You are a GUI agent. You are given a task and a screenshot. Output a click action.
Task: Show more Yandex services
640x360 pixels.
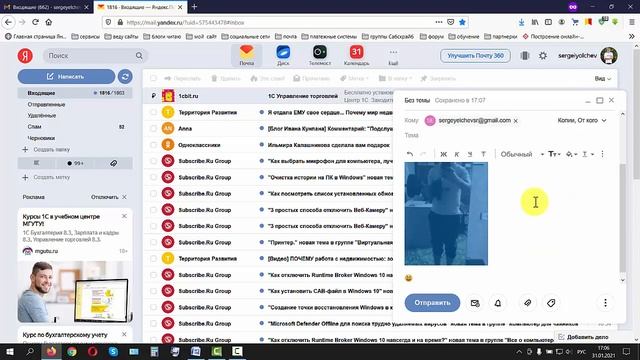[x=393, y=55]
